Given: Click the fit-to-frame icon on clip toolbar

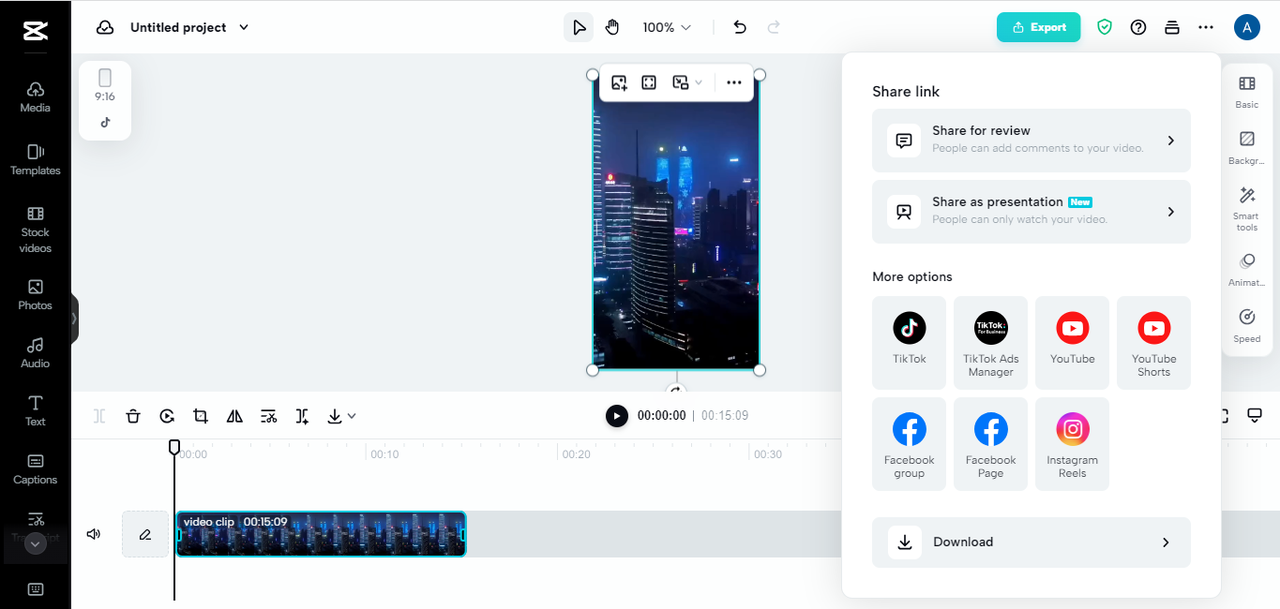Looking at the screenshot, I should point(649,83).
